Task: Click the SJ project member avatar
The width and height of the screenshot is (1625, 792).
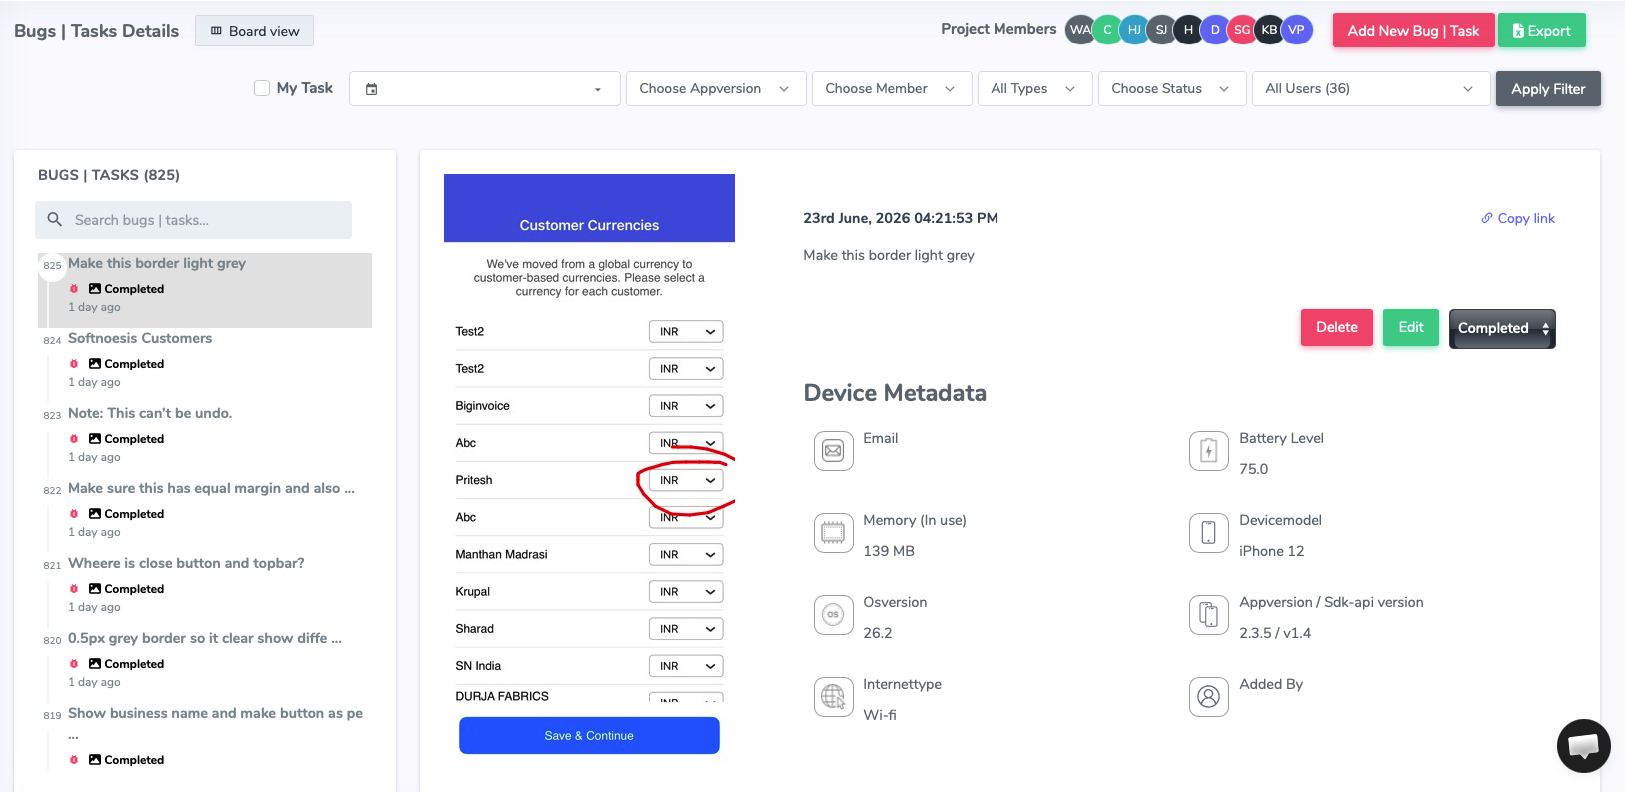Action: pos(1161,30)
